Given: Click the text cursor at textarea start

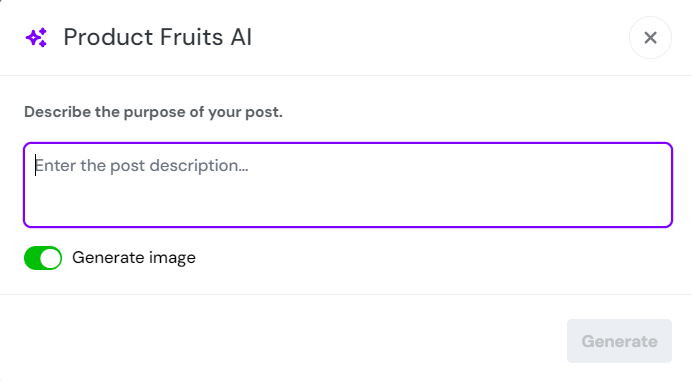Looking at the screenshot, I should click(x=35, y=165).
